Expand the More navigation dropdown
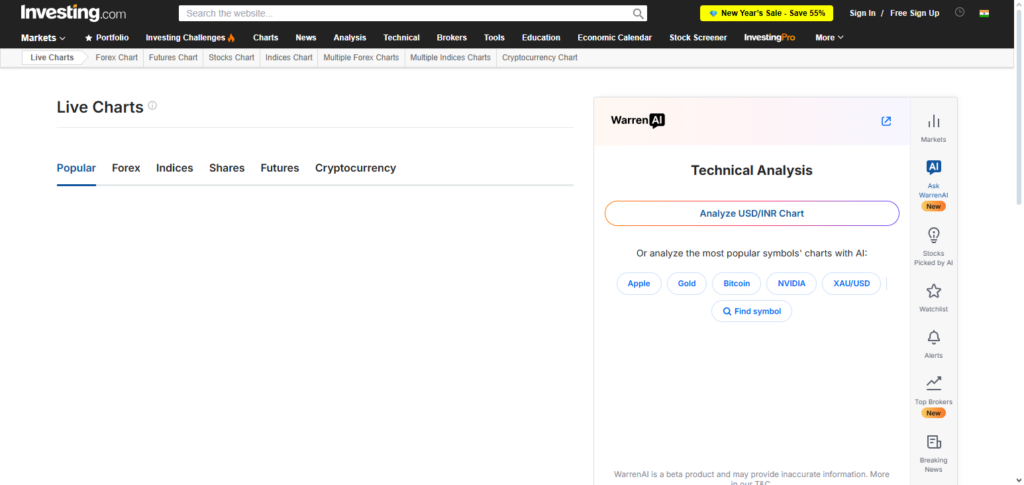The width and height of the screenshot is (1024, 485). (x=829, y=38)
